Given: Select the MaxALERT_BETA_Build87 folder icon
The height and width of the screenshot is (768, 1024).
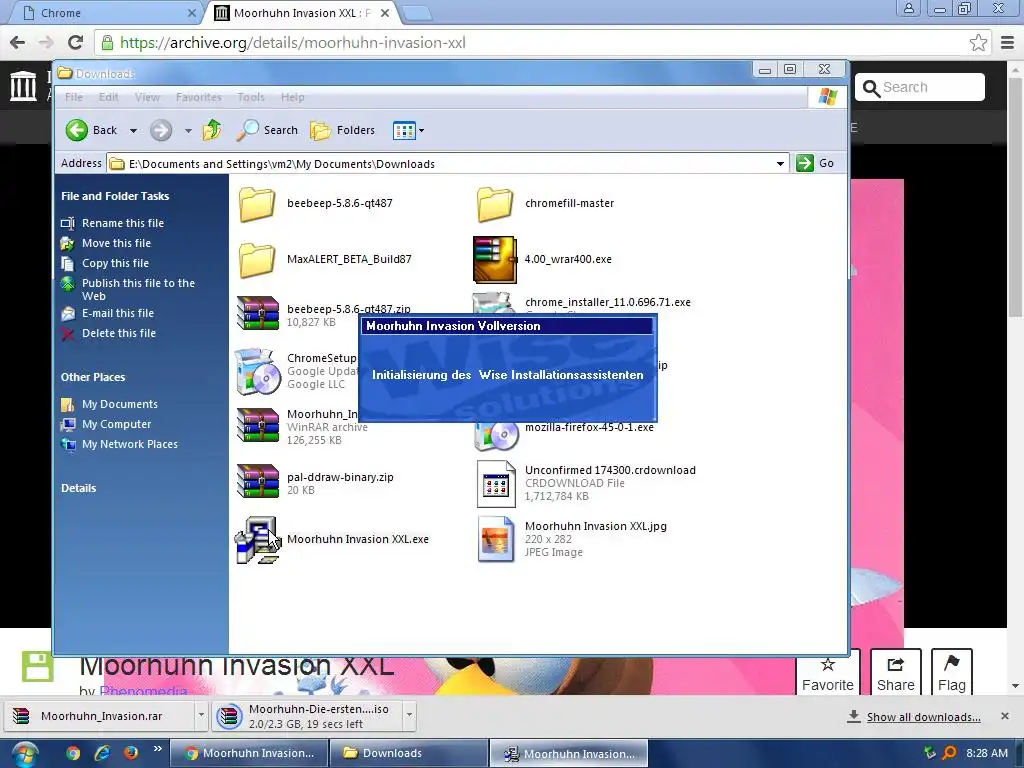Looking at the screenshot, I should click(257, 260).
